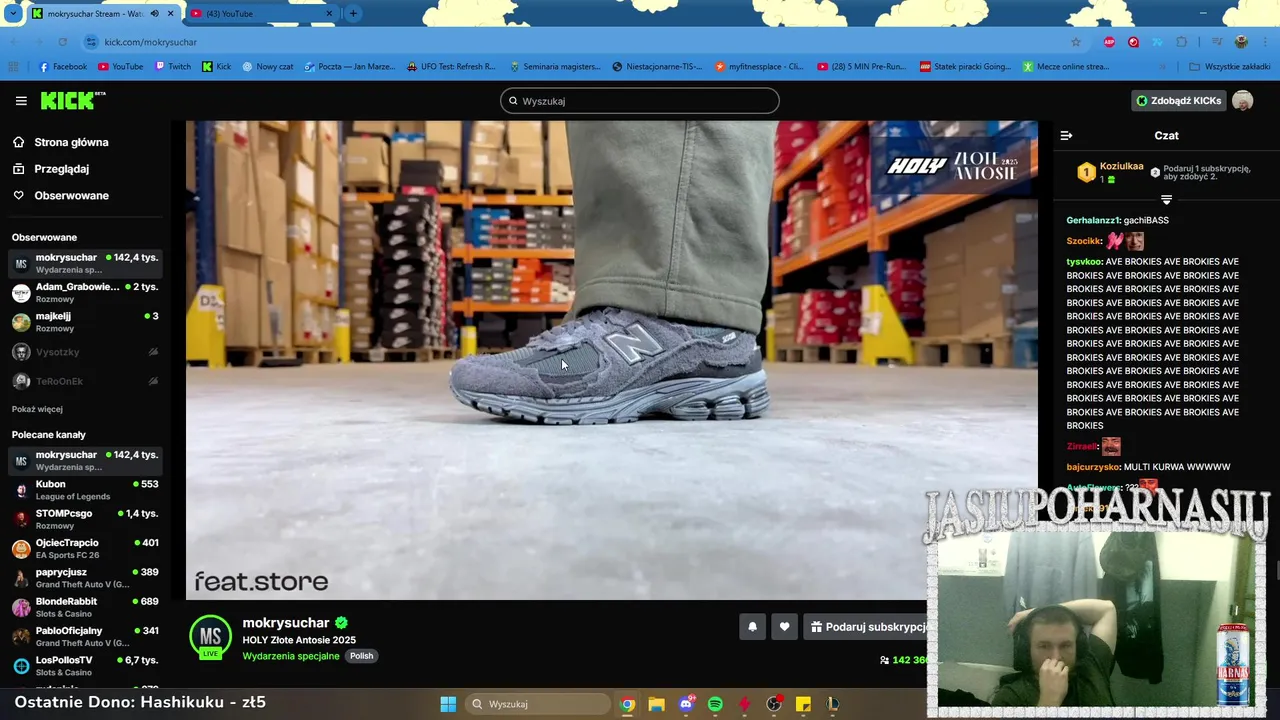The height and width of the screenshot is (720, 1280).
Task: Click the KICK logo
Action: point(72,100)
